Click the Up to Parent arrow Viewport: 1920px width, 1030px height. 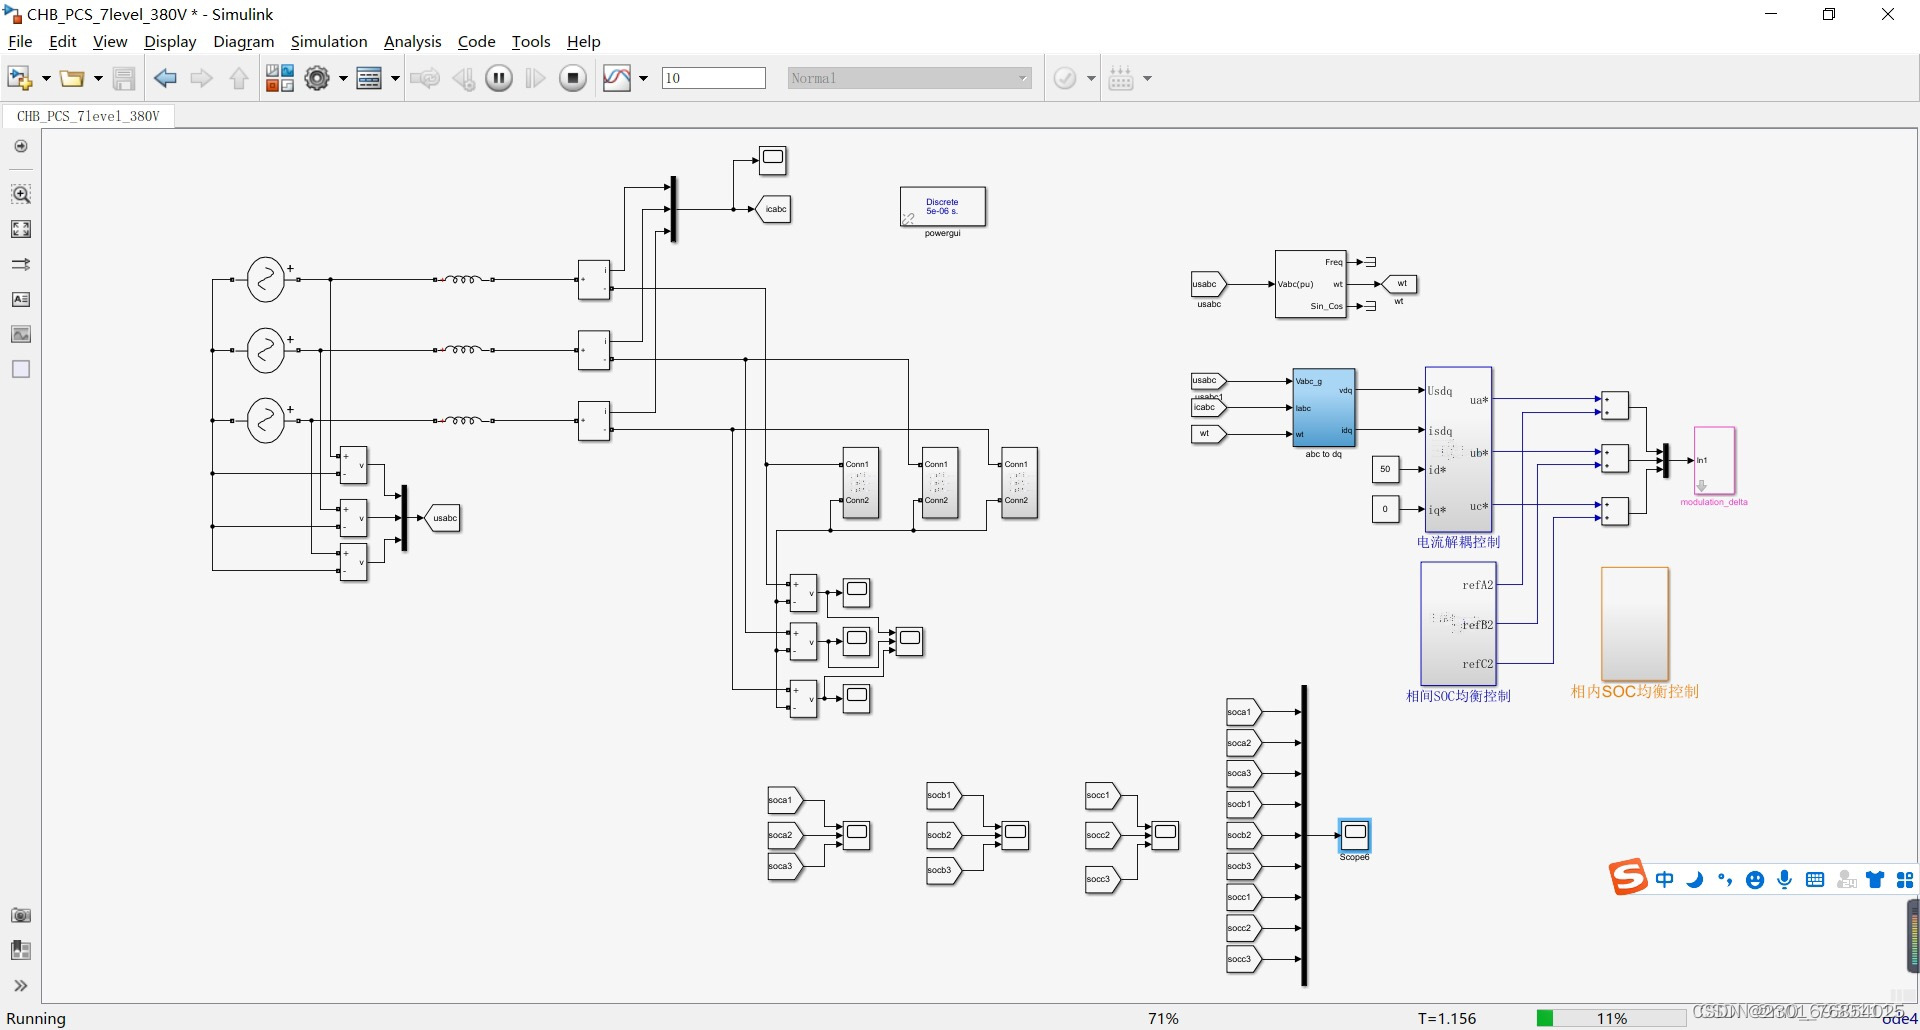(x=239, y=78)
